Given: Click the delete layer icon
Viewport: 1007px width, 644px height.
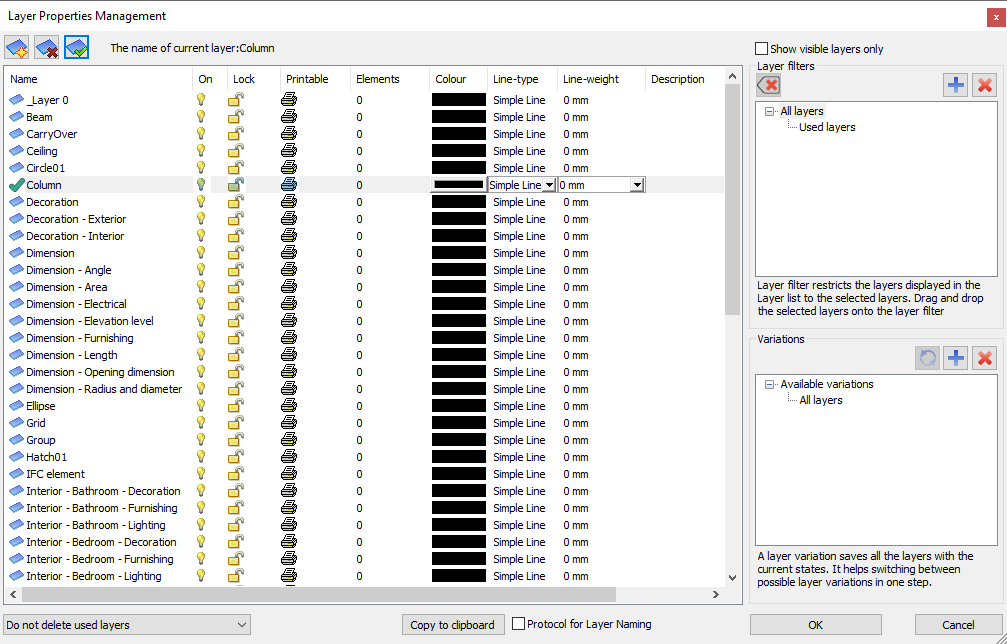Looking at the screenshot, I should [47, 48].
